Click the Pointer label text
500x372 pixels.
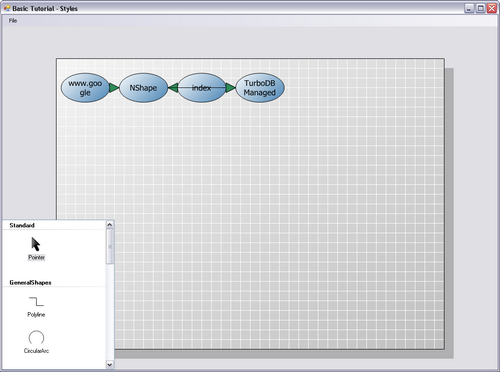tap(36, 257)
